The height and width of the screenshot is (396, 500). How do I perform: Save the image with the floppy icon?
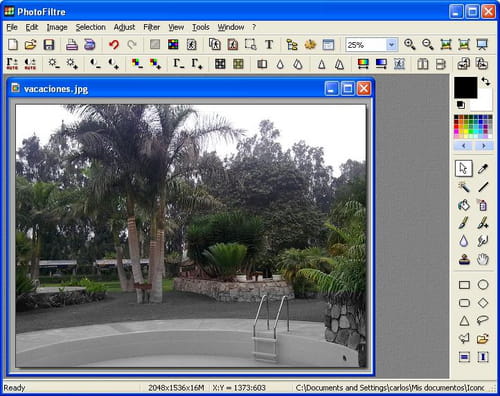click(x=49, y=44)
